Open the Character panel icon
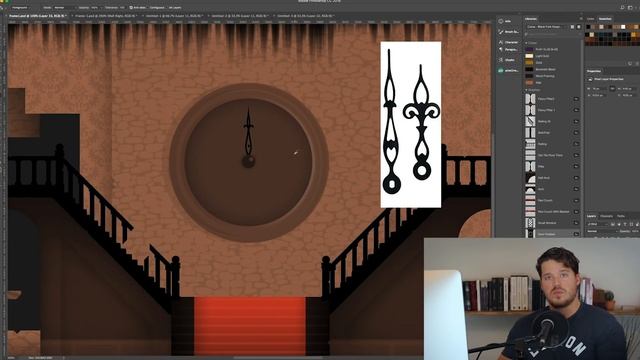Image resolution: width=640 pixels, height=360 pixels. click(x=501, y=42)
